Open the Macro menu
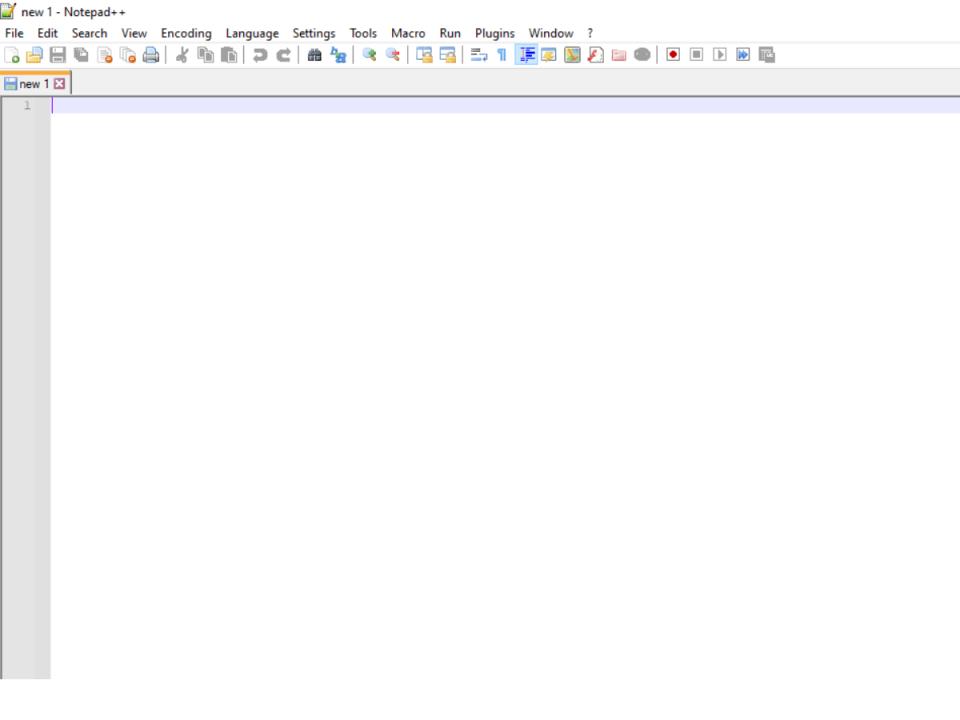The height and width of the screenshot is (720, 960). pyautogui.click(x=407, y=33)
